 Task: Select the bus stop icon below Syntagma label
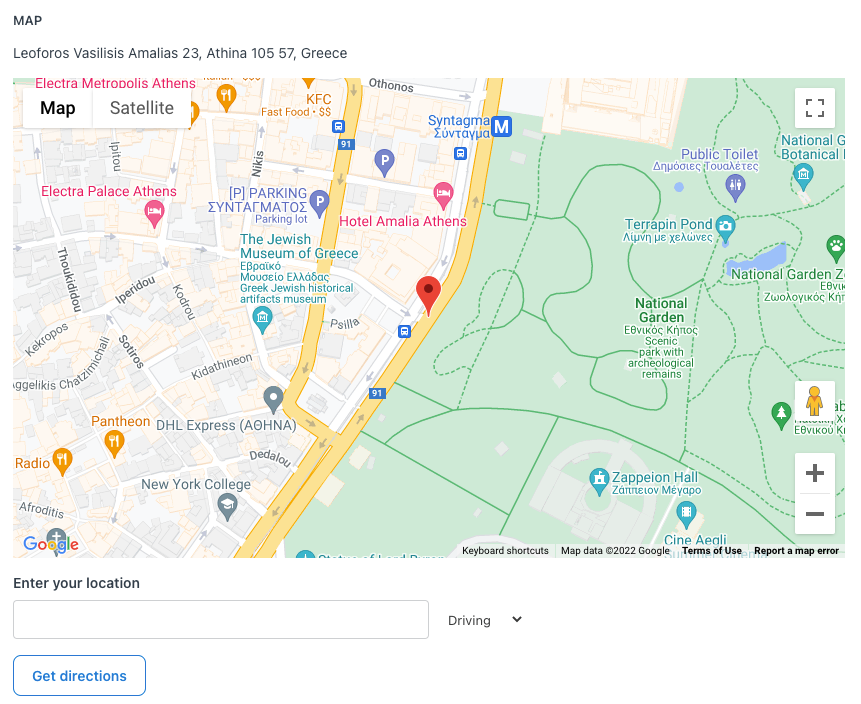coord(461,153)
